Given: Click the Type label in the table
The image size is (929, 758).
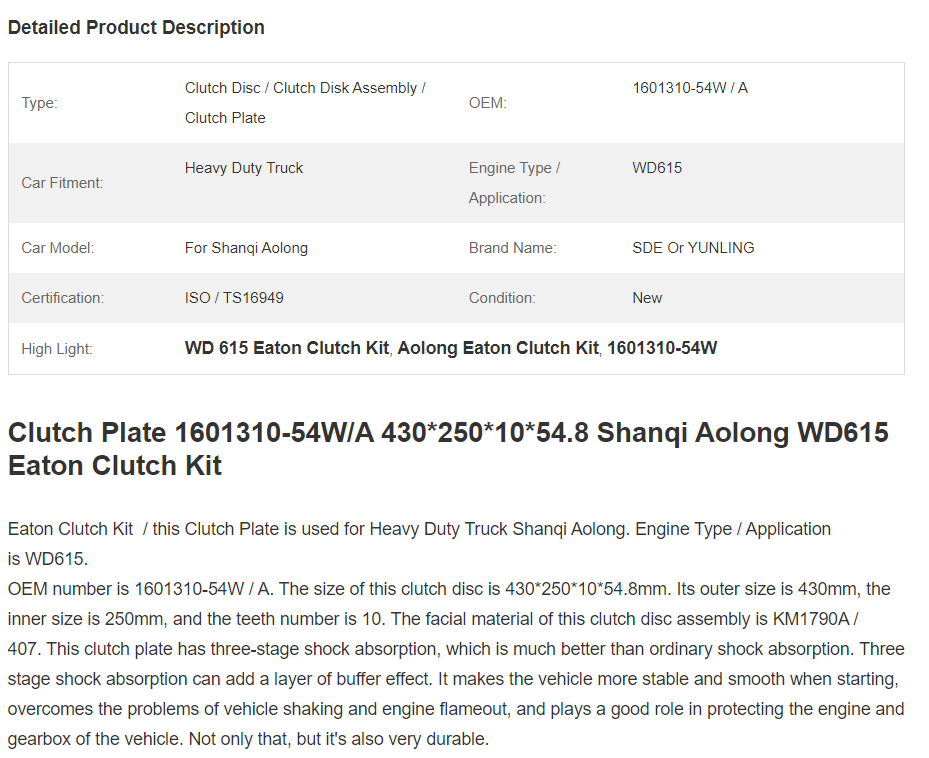Looking at the screenshot, I should click(x=39, y=103).
